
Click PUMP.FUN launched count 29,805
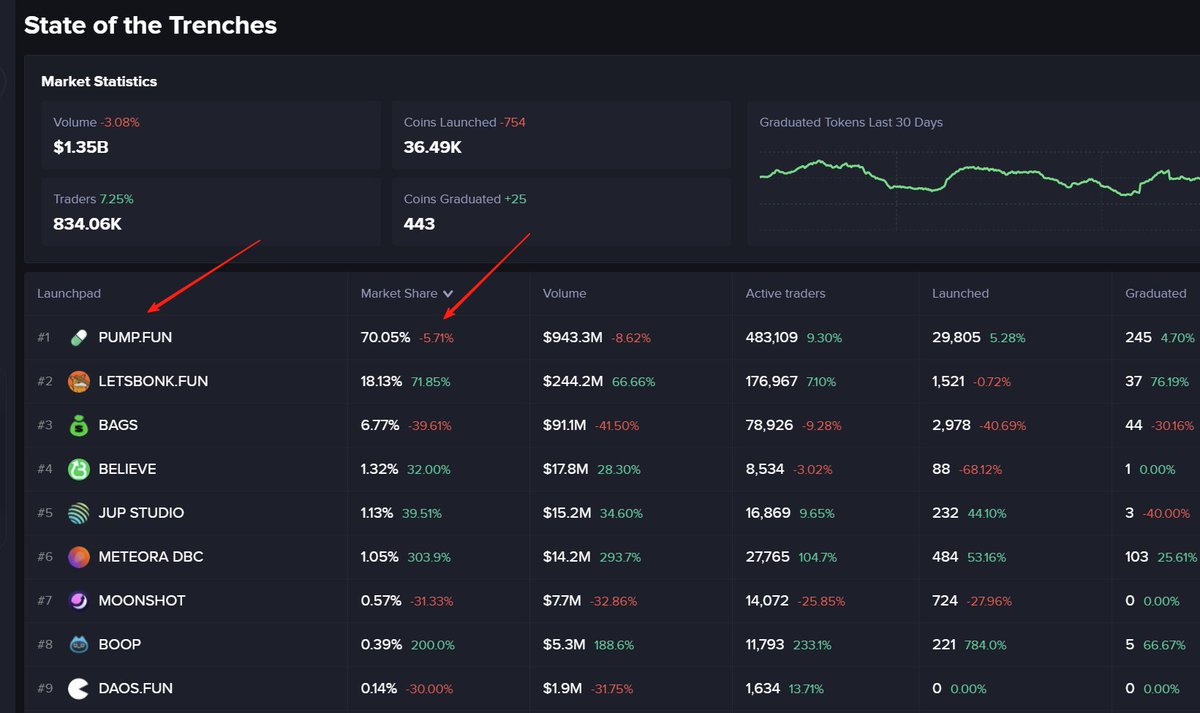click(956, 338)
